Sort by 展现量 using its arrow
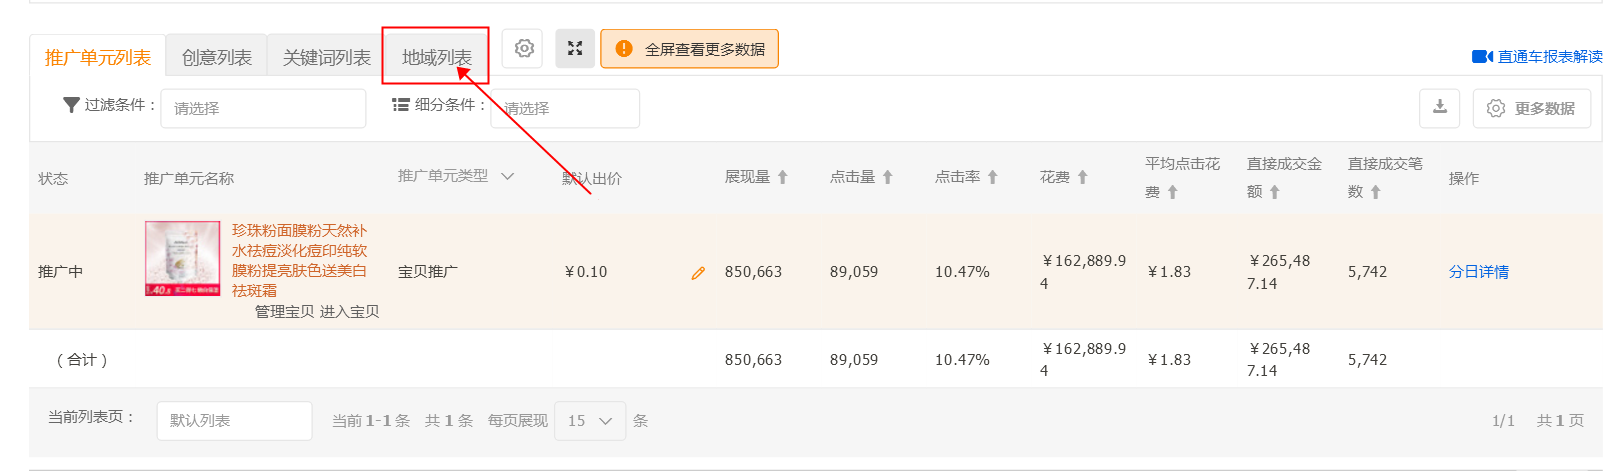Screen dimensions: 1622x471 [783, 177]
